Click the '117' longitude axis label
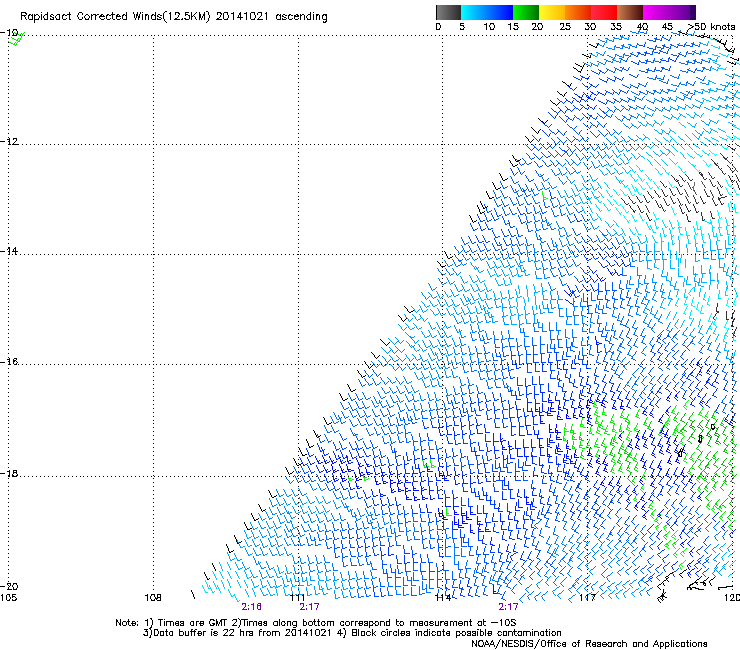Image resolution: width=740 pixels, height=650 pixels. point(588,598)
